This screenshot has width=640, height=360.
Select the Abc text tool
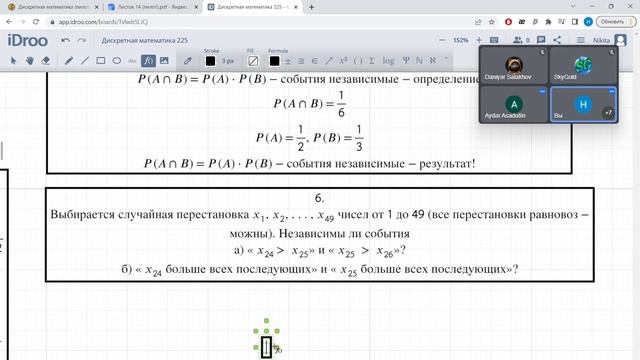[x=132, y=61]
